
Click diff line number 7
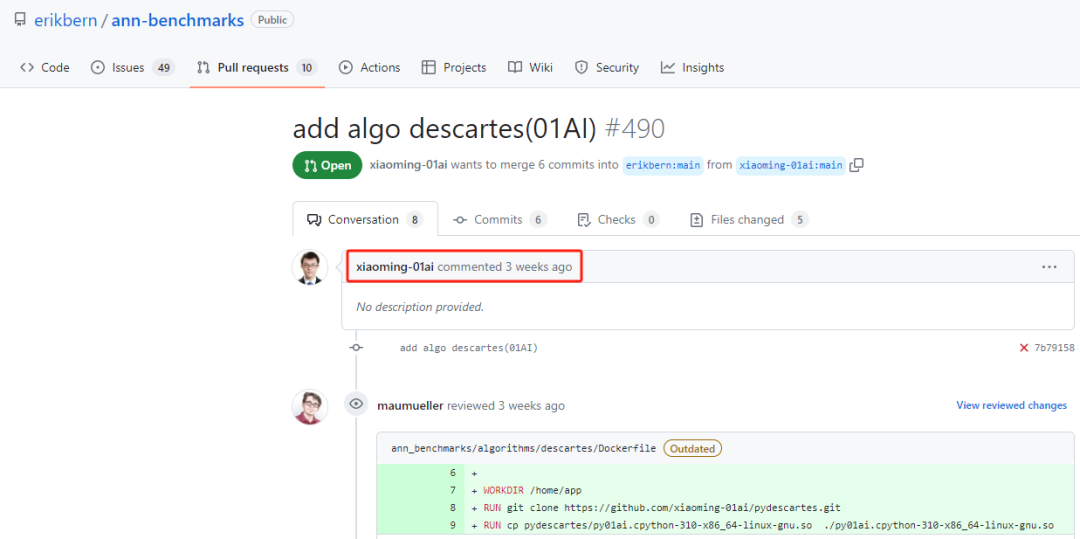(453, 491)
